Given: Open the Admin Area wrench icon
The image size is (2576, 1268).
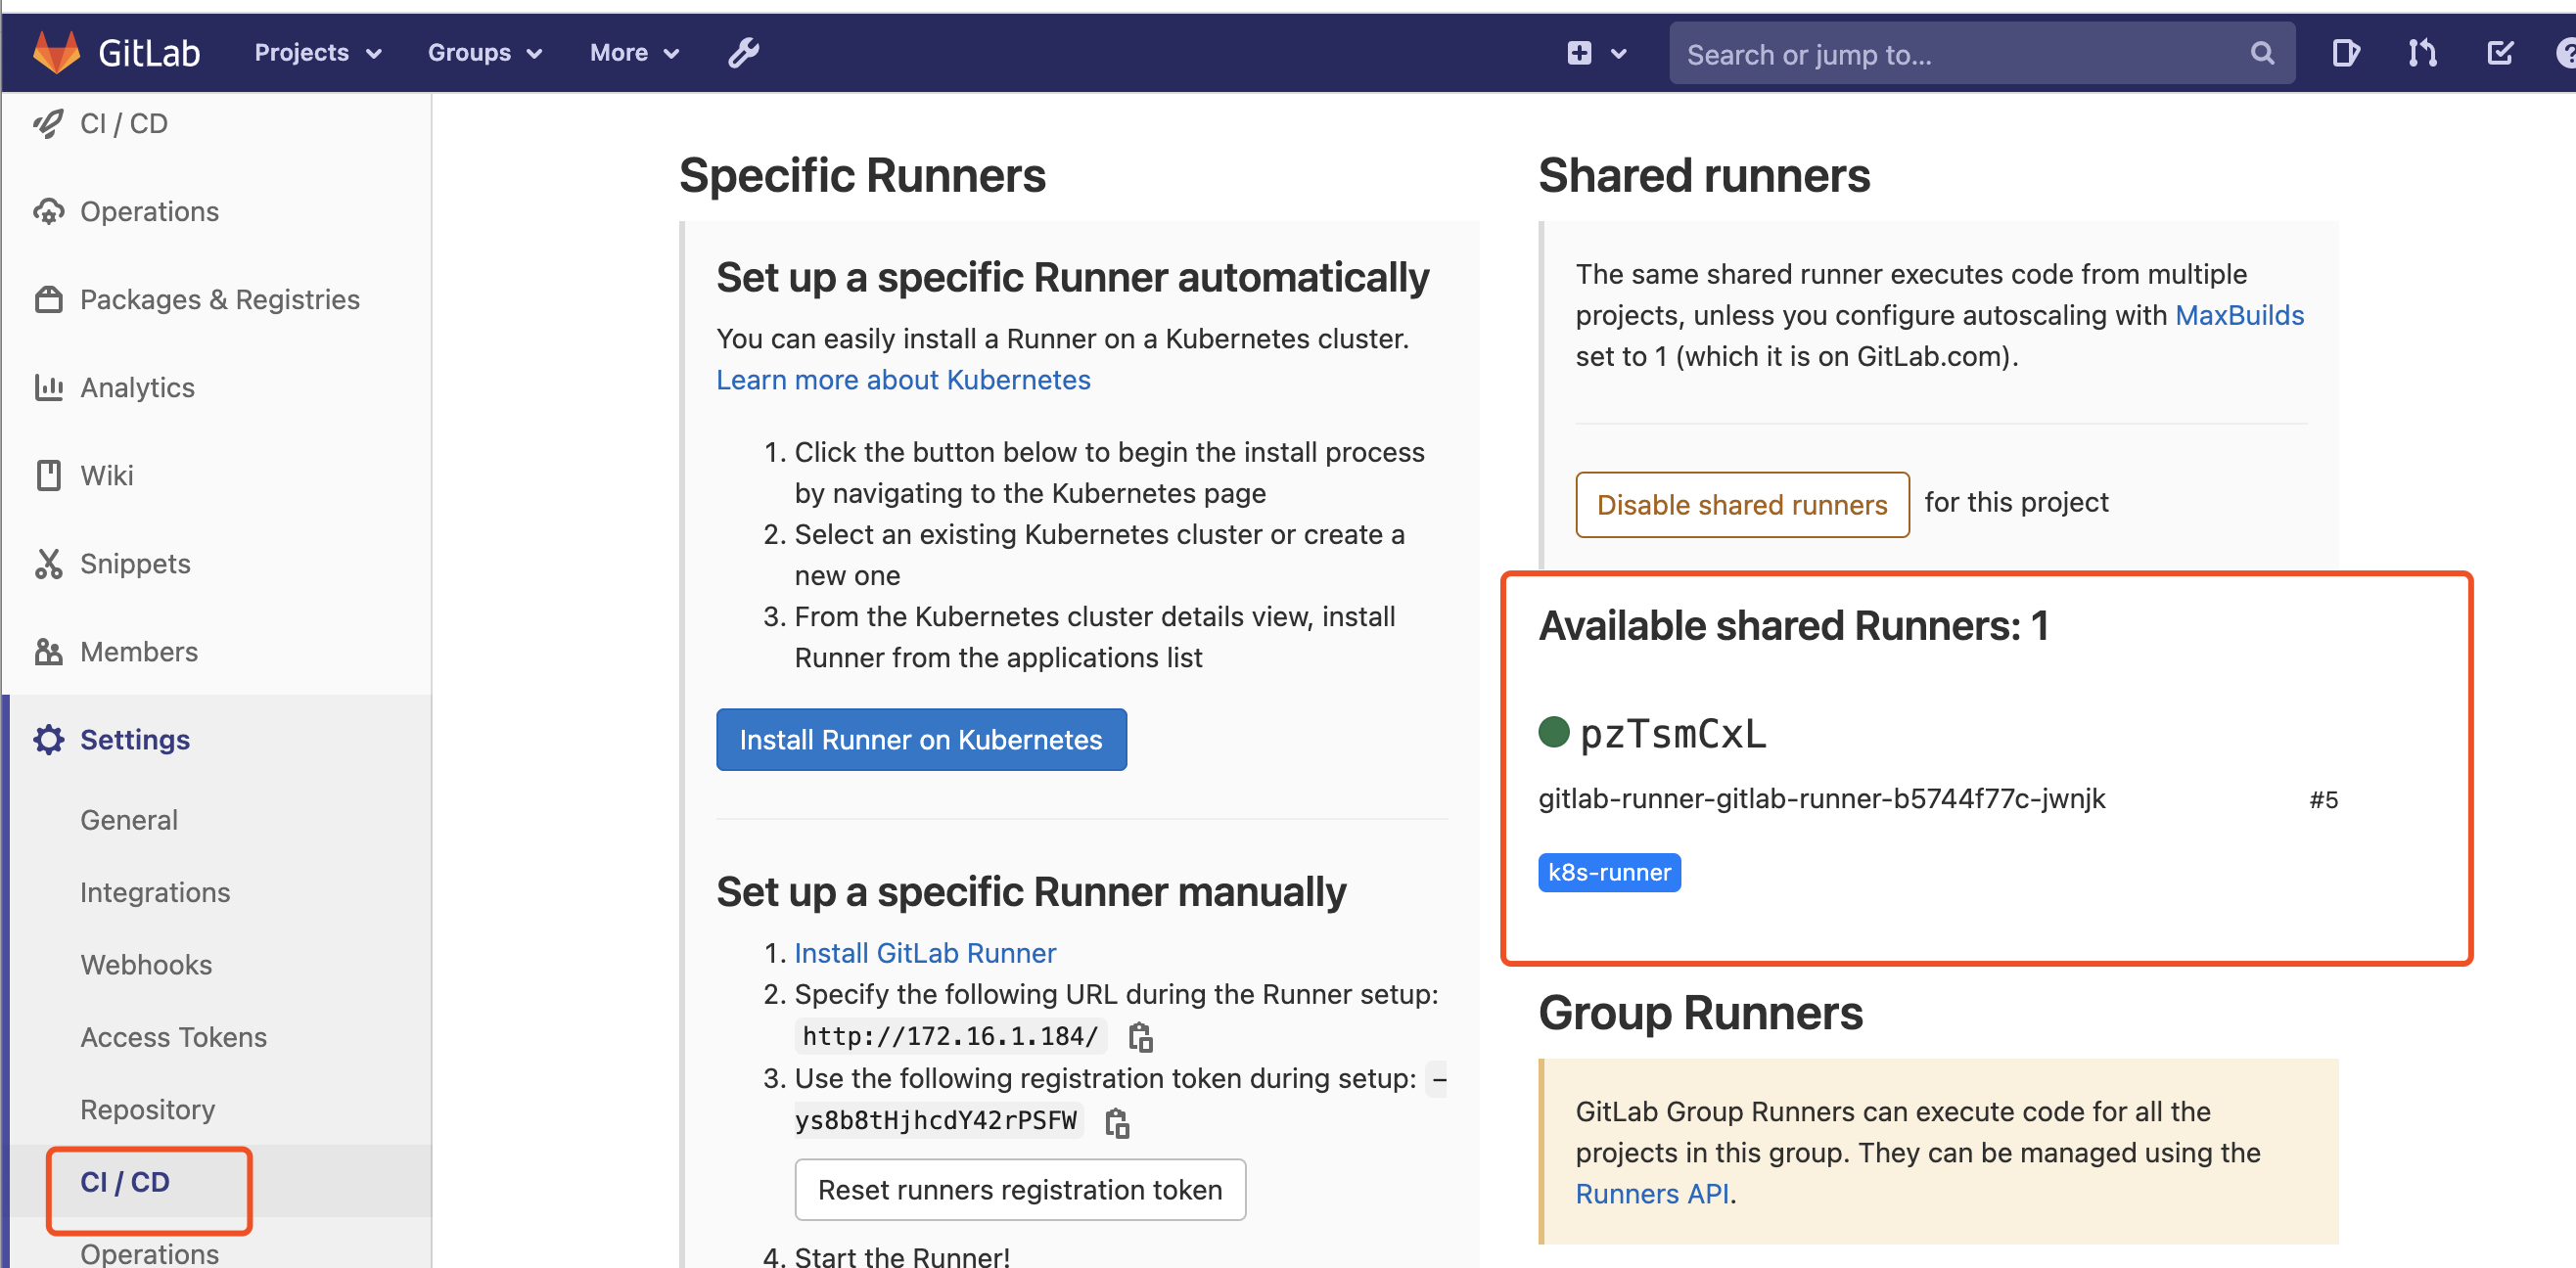Looking at the screenshot, I should click(x=743, y=52).
